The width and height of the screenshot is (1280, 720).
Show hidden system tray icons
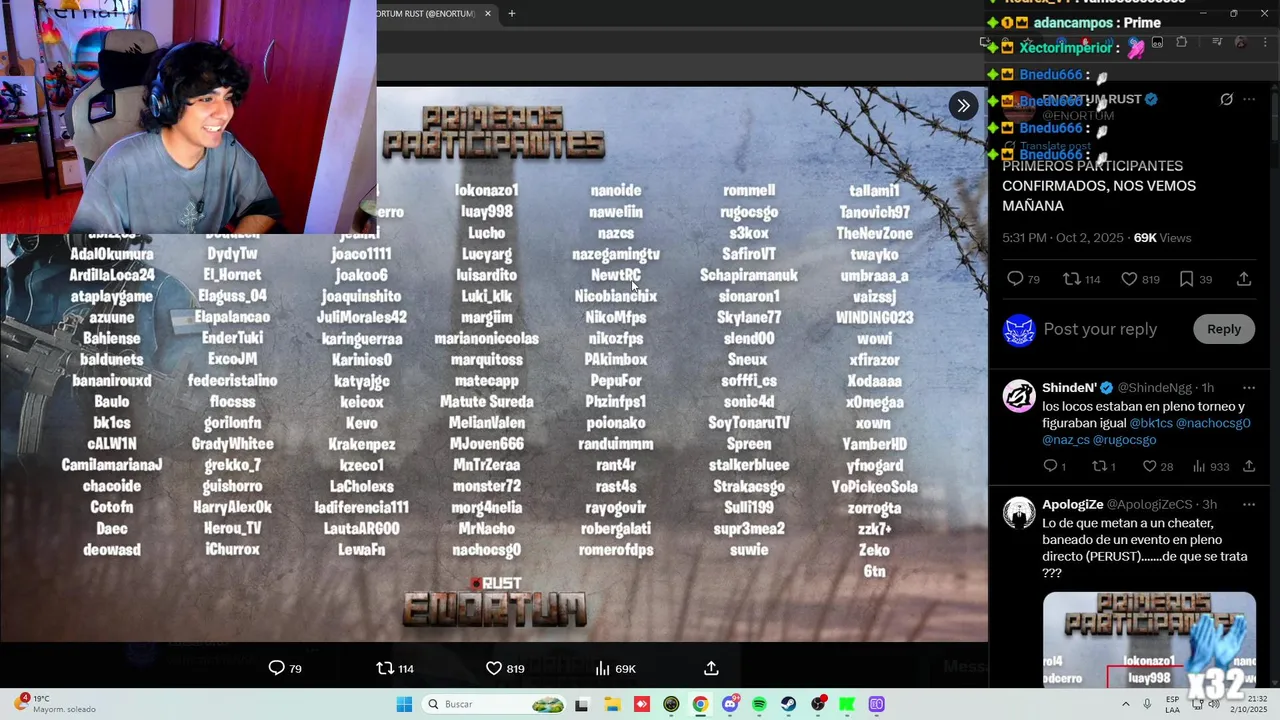pyautogui.click(x=1126, y=704)
